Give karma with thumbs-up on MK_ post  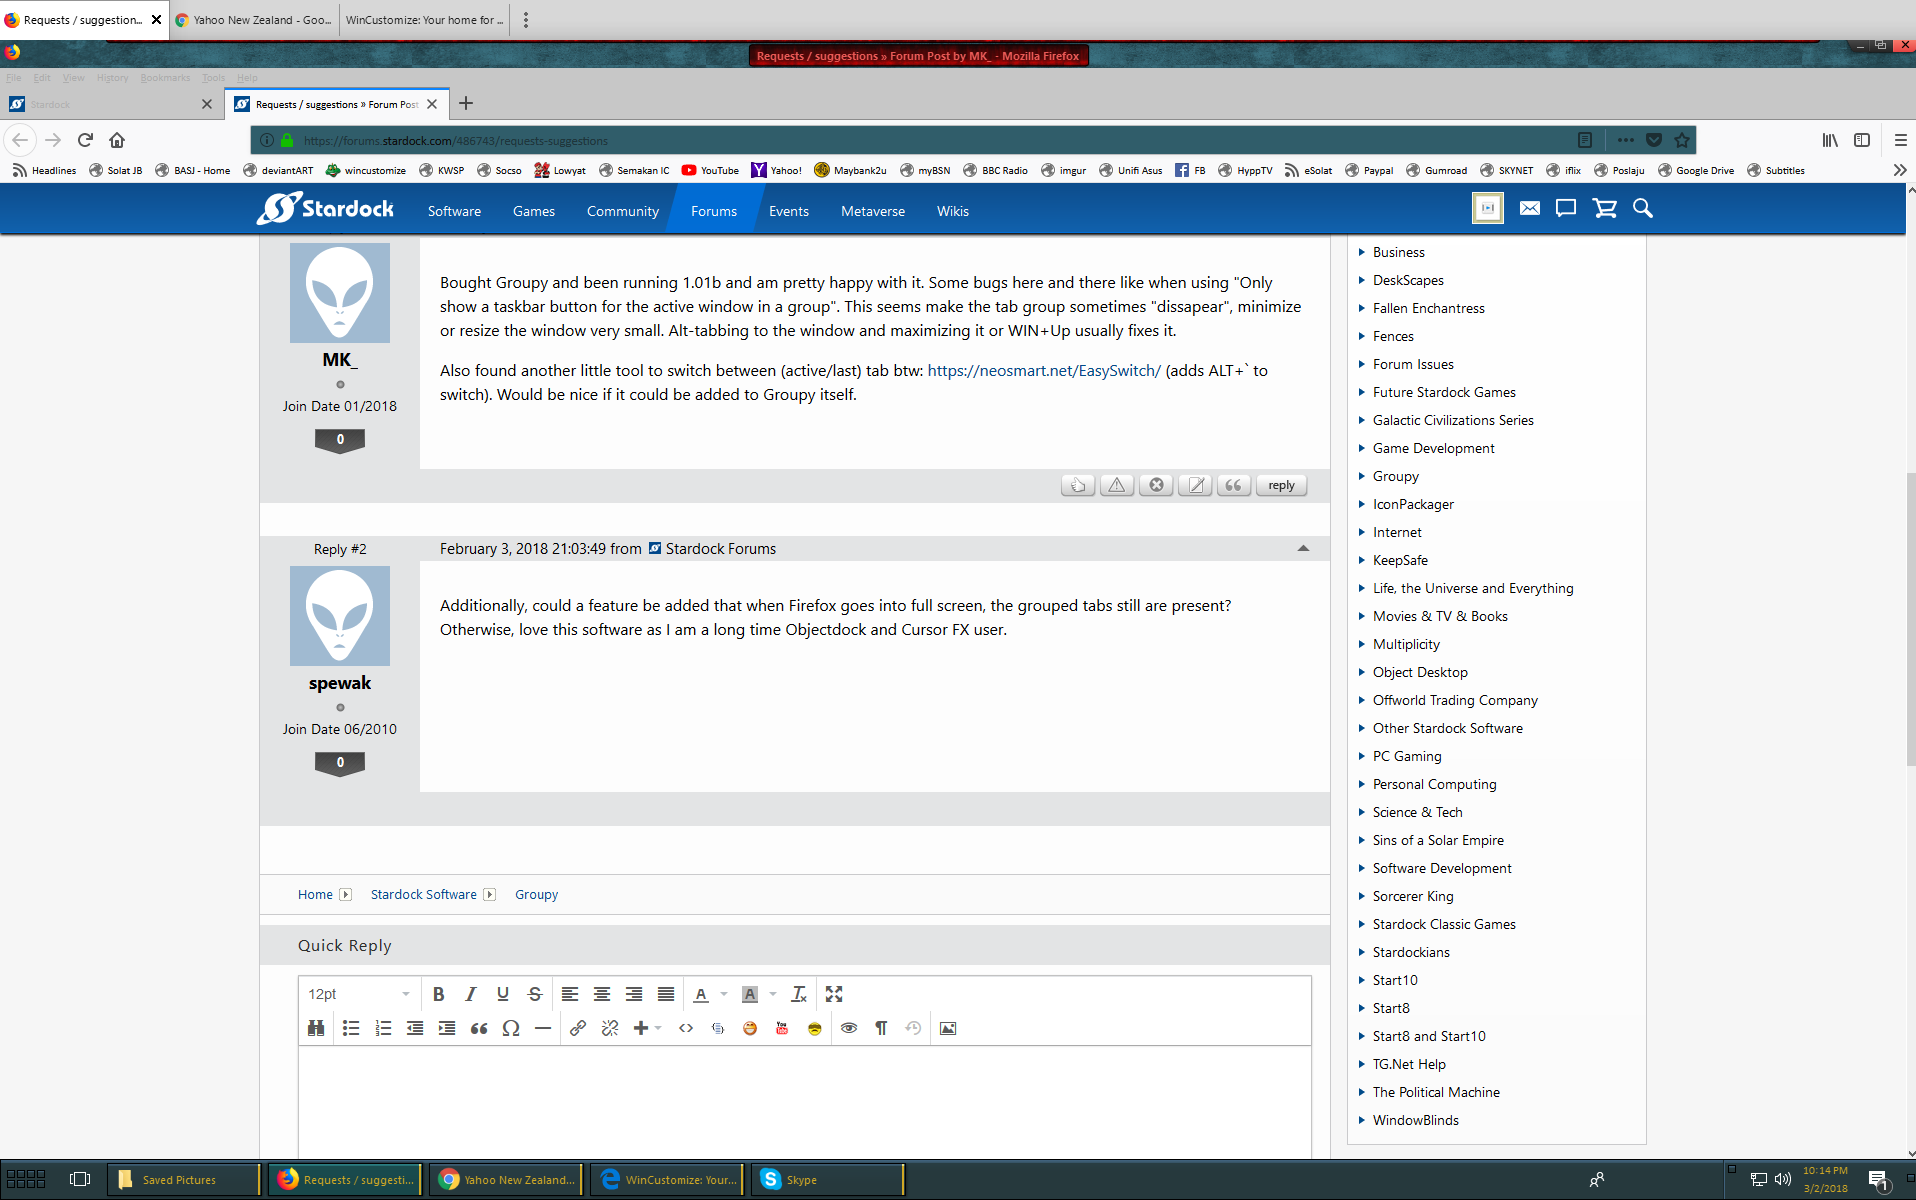[1078, 485]
